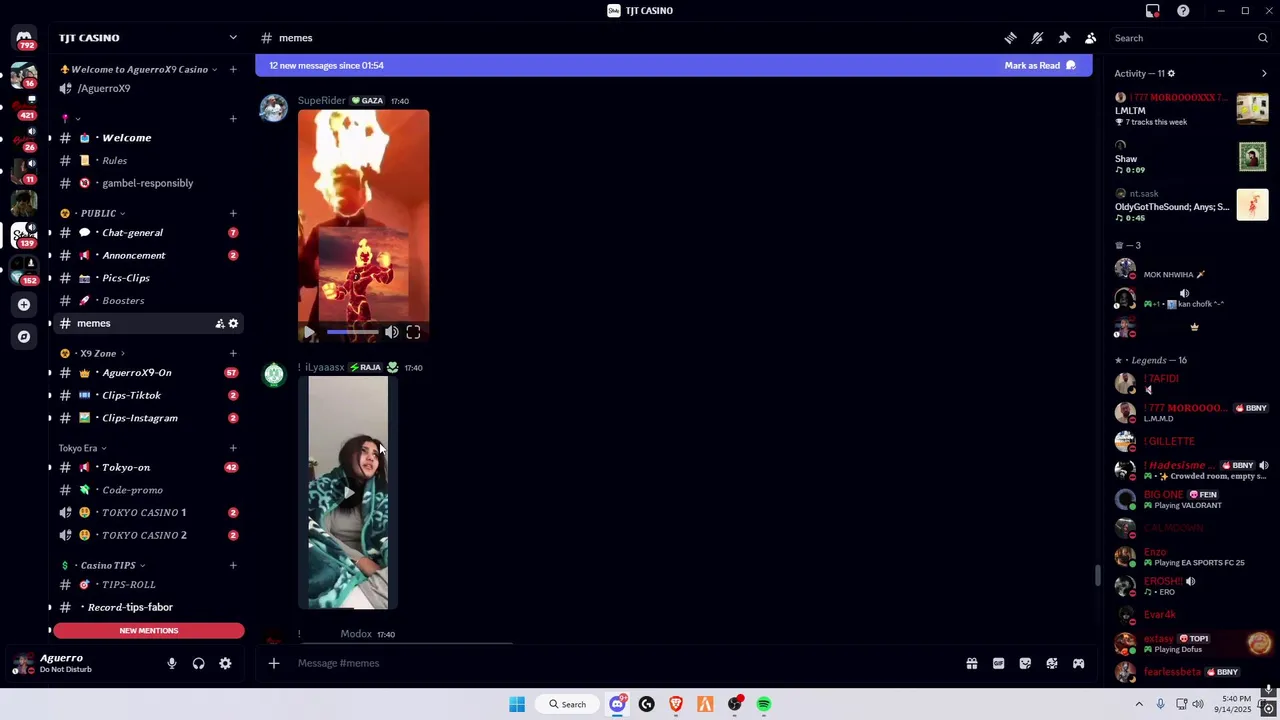Open the Boosters channel
The width and height of the screenshot is (1280, 720).
(148, 301)
